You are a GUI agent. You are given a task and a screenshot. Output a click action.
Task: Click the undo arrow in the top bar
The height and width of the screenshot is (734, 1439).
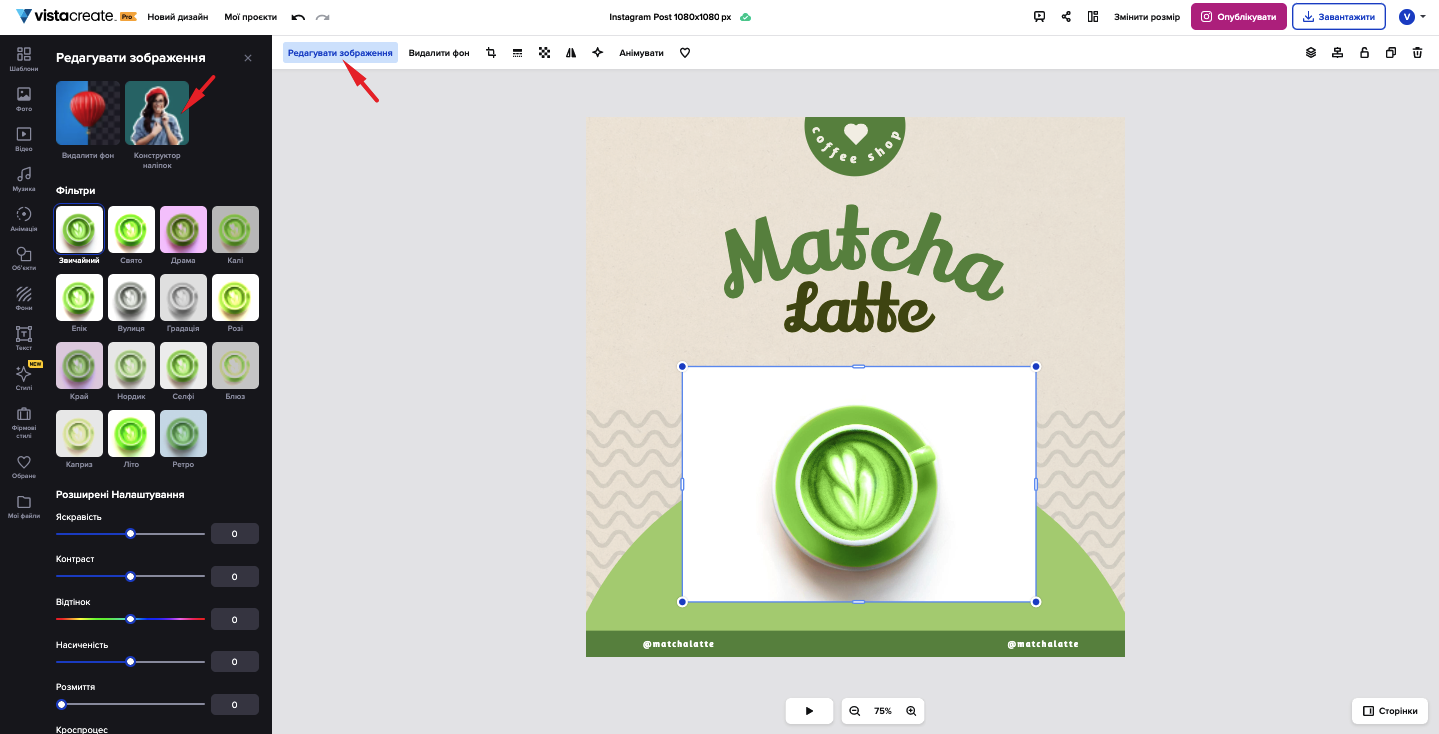(298, 17)
